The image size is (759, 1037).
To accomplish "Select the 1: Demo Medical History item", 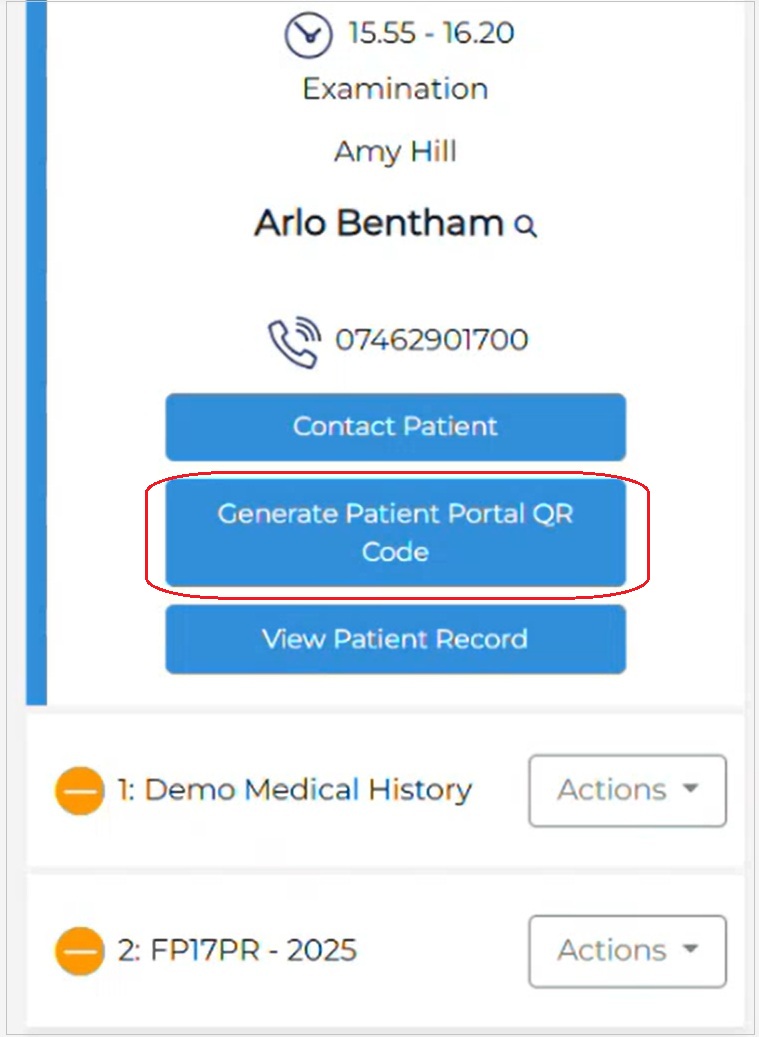I will 294,790.
